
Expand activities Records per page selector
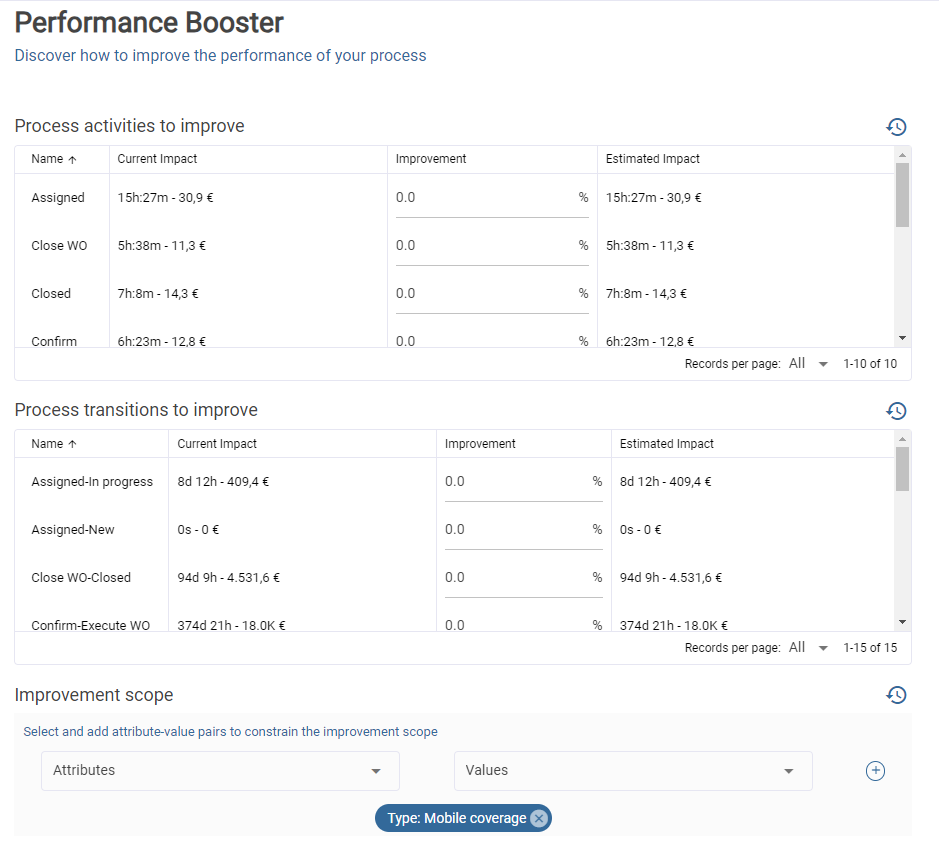click(809, 364)
